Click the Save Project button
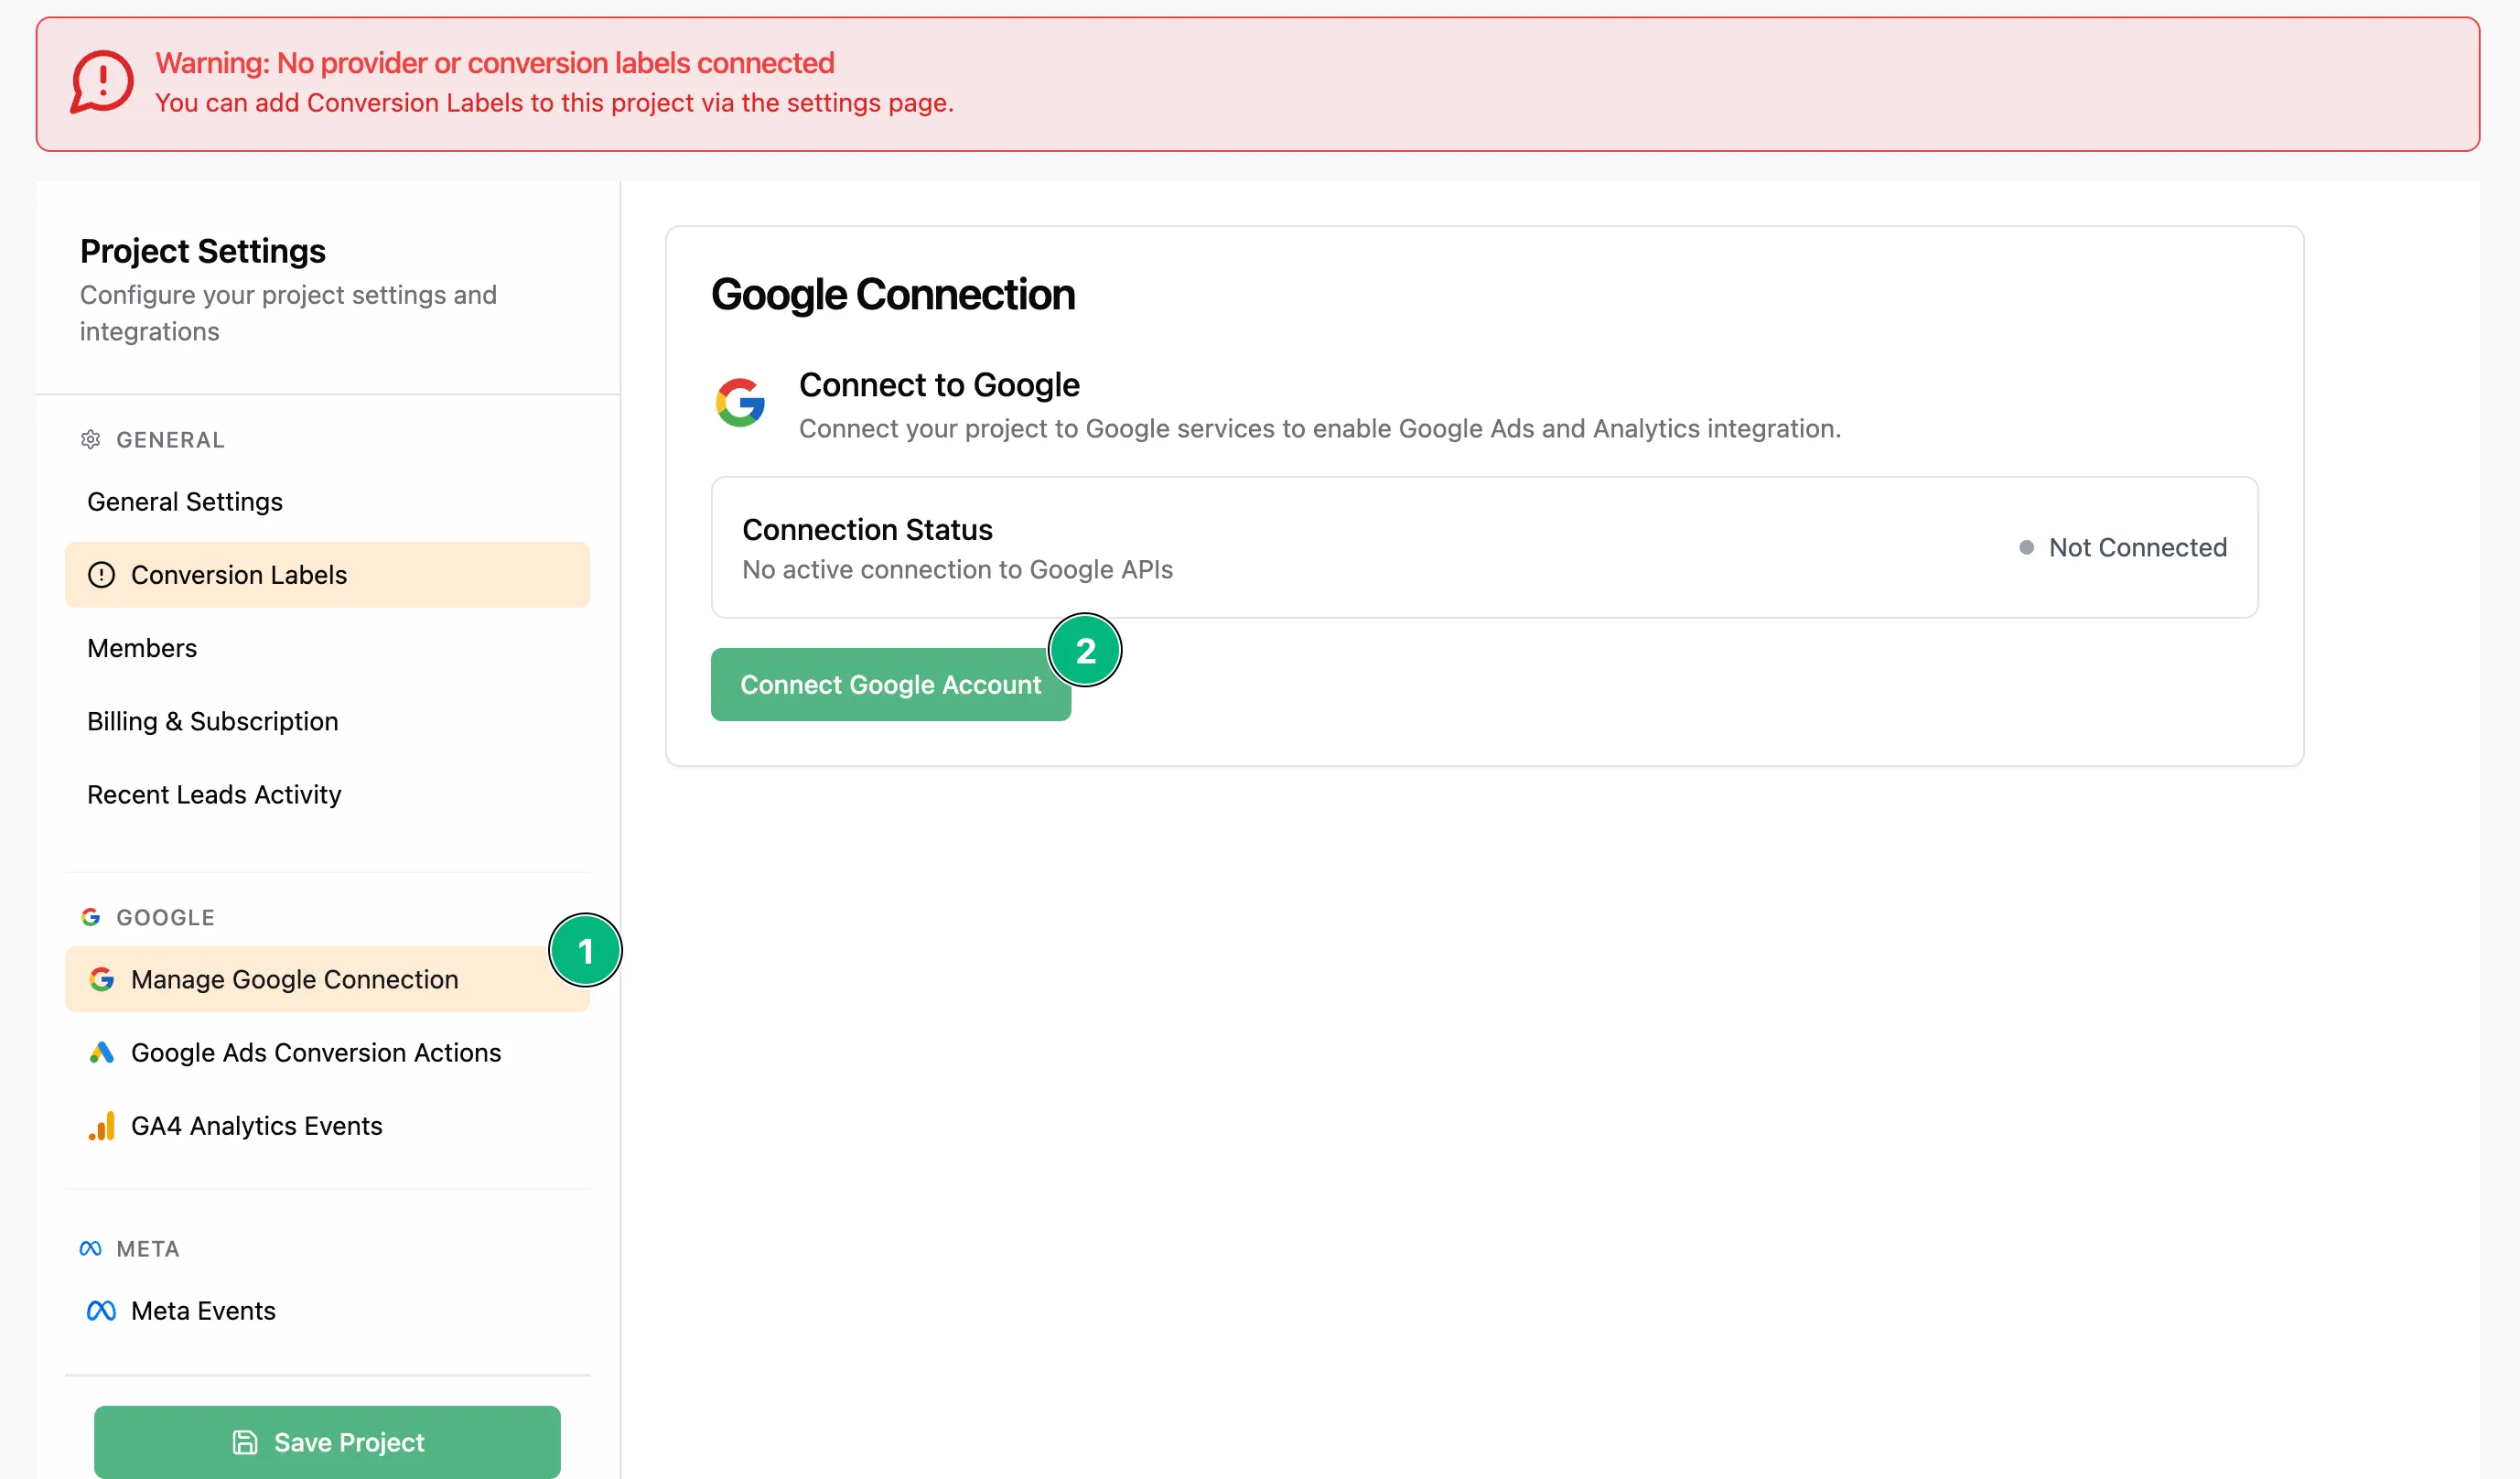The height and width of the screenshot is (1479, 2520). 327,1442
